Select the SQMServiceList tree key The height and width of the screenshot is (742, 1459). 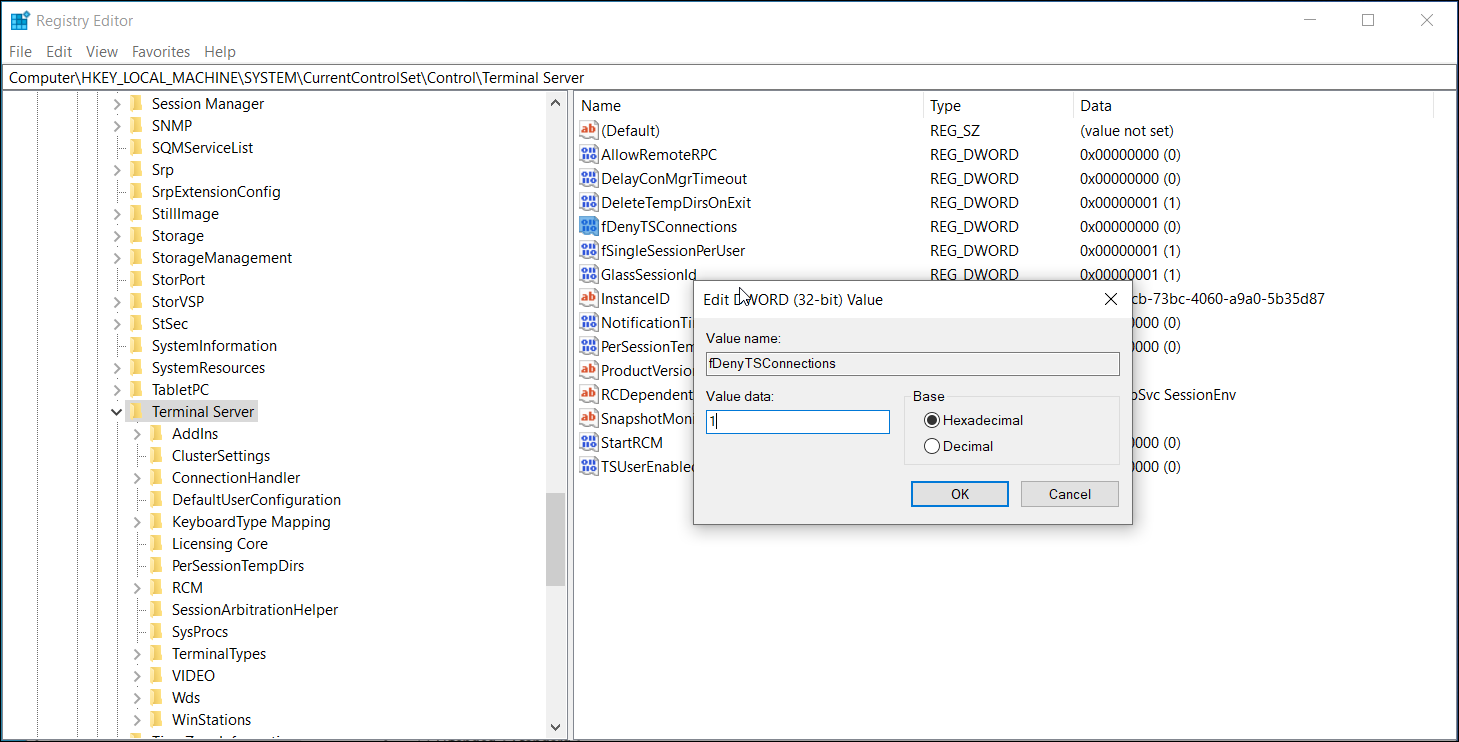coord(202,148)
